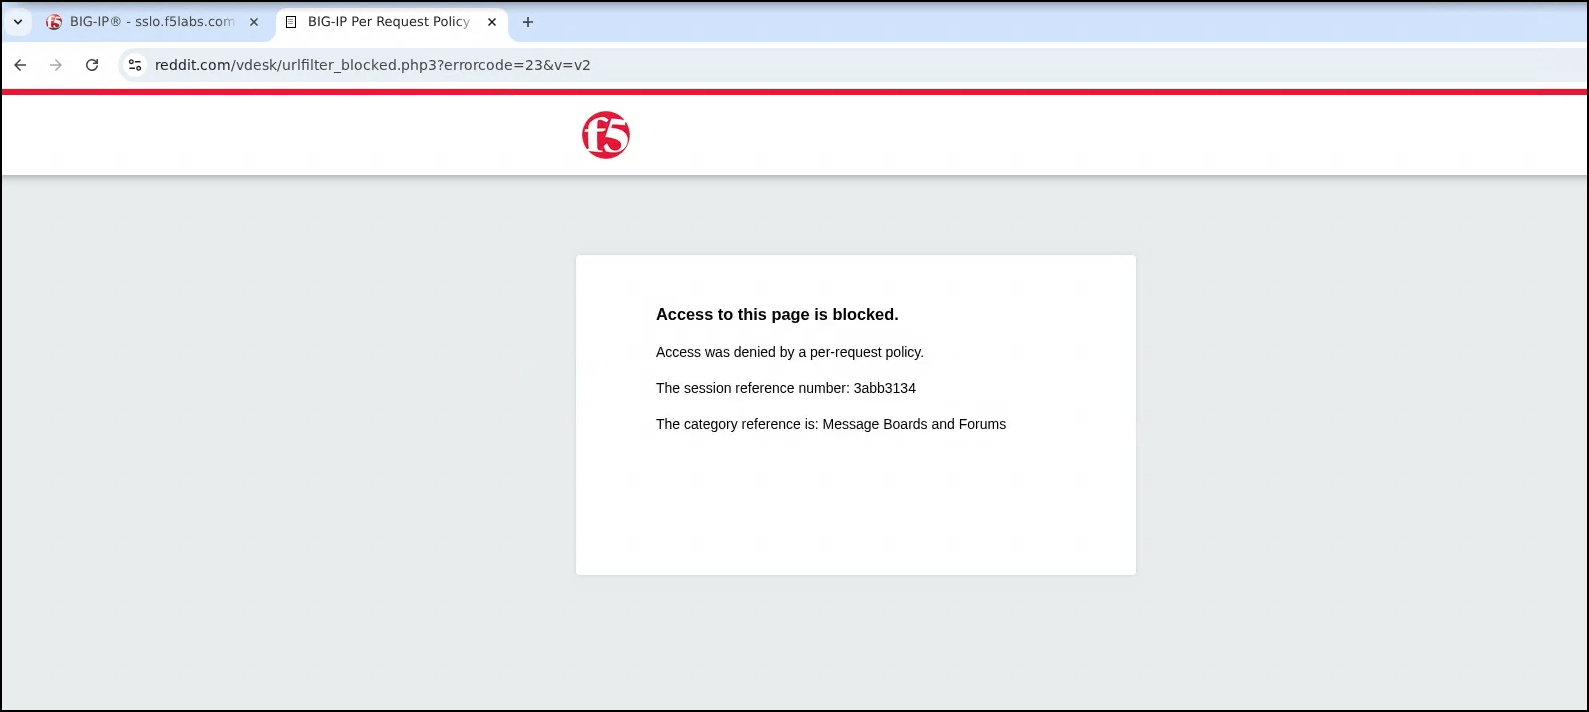The height and width of the screenshot is (712, 1589).
Task: Click the 'Message Boards and Forums' category line
Action: [831, 424]
